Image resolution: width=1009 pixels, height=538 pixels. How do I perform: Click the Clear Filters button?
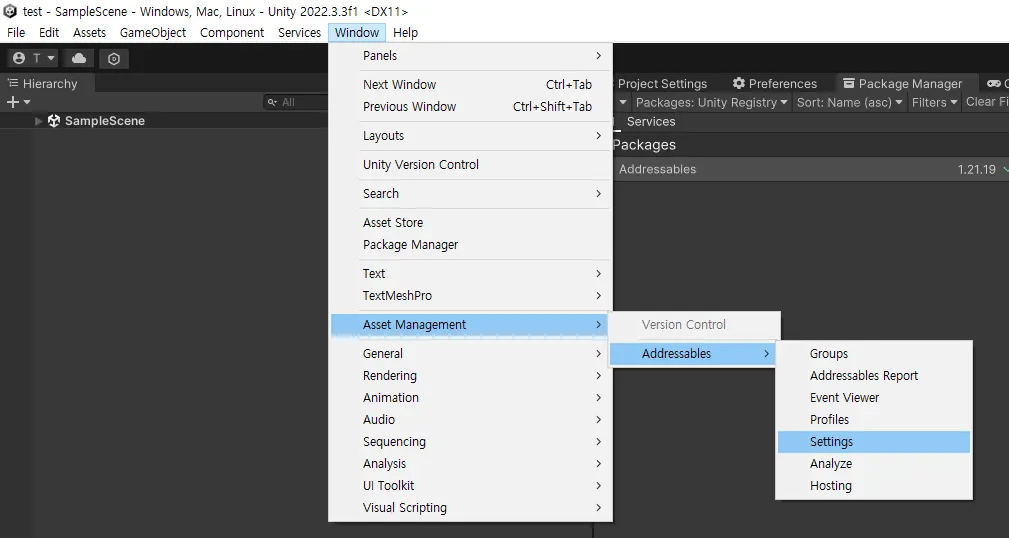point(986,102)
